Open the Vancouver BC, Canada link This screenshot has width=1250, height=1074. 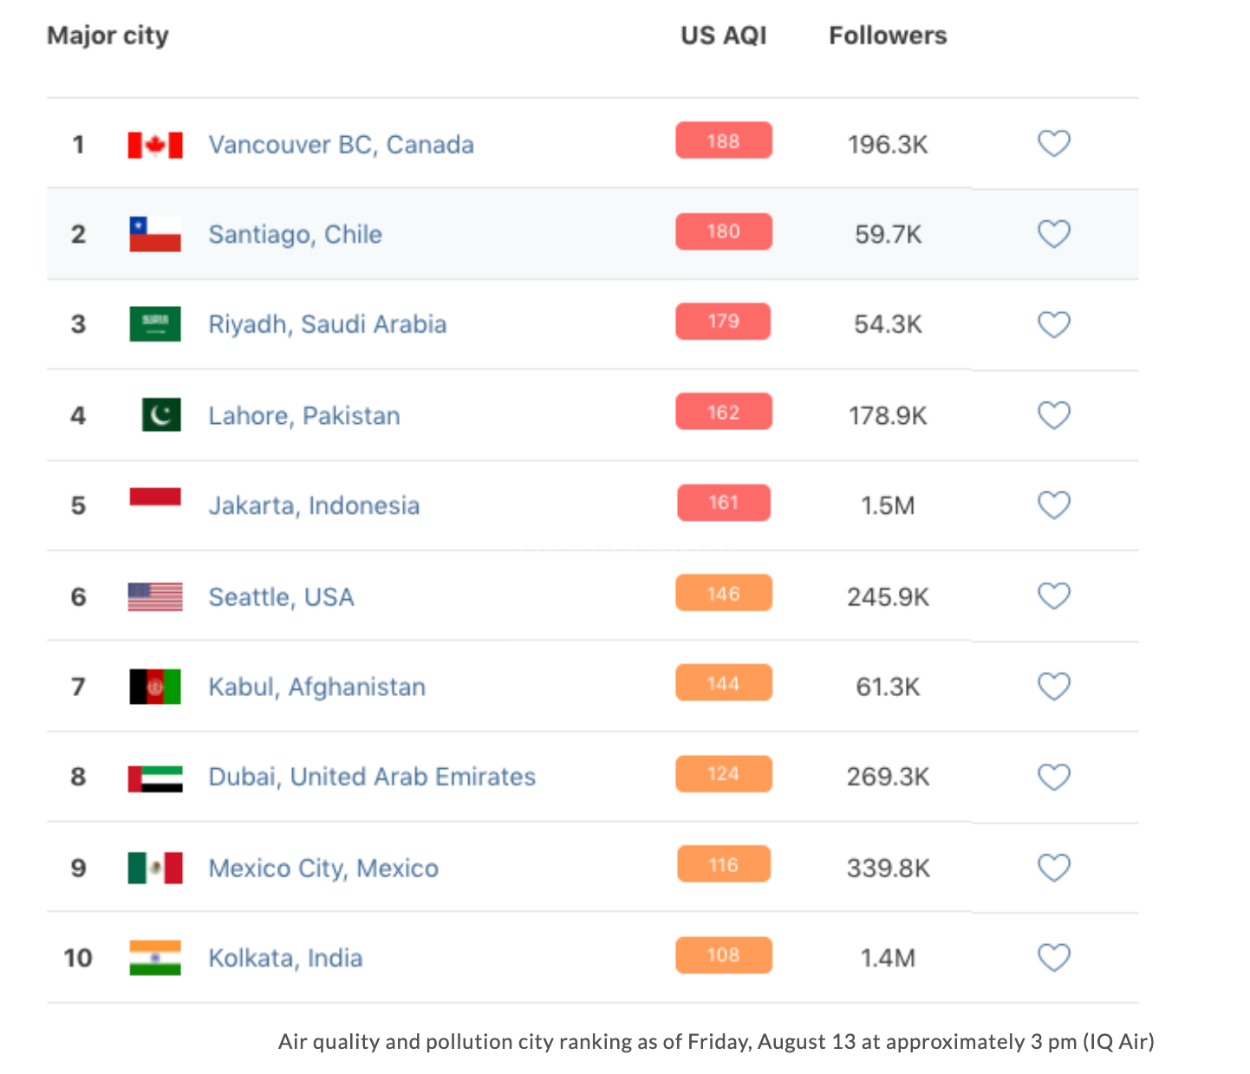click(x=341, y=145)
